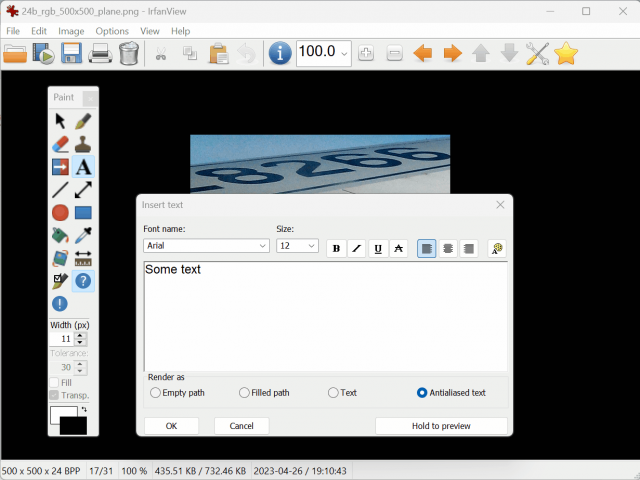Toggle bold formatting in Insert text
Image resolution: width=640 pixels, height=480 pixels.
(336, 248)
